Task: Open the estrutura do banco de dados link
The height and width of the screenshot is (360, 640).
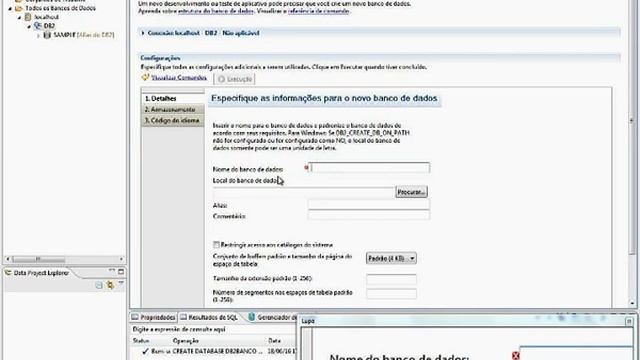Action: pos(216,11)
